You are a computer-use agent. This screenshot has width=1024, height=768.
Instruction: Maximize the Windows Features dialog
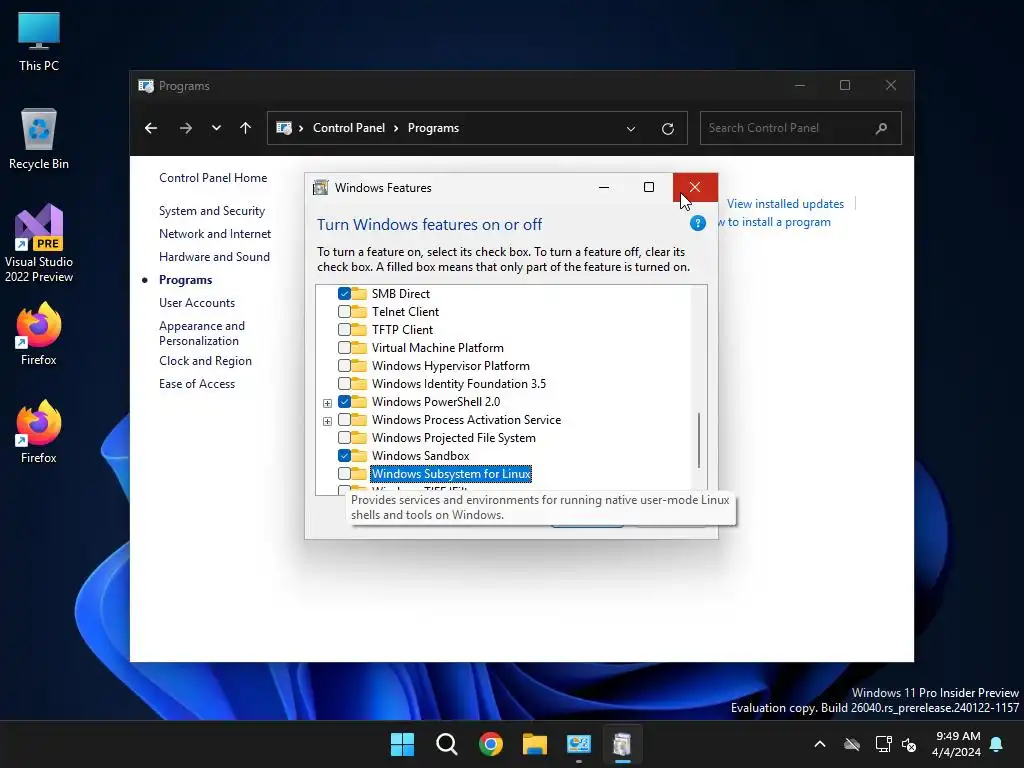(x=648, y=187)
